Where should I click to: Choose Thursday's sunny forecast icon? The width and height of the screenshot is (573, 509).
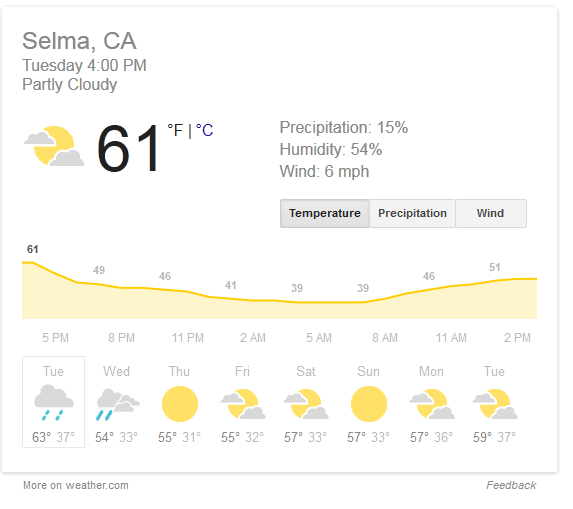(x=180, y=404)
